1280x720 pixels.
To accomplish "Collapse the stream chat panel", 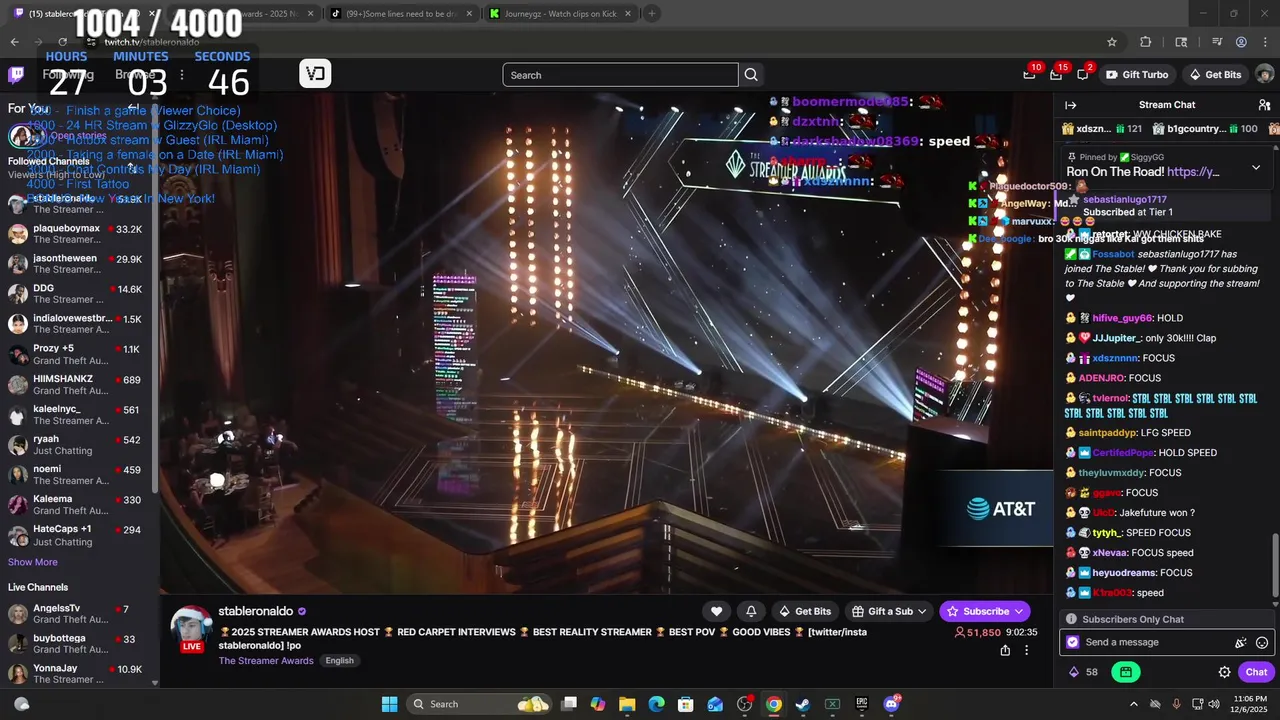I will pyautogui.click(x=1071, y=105).
